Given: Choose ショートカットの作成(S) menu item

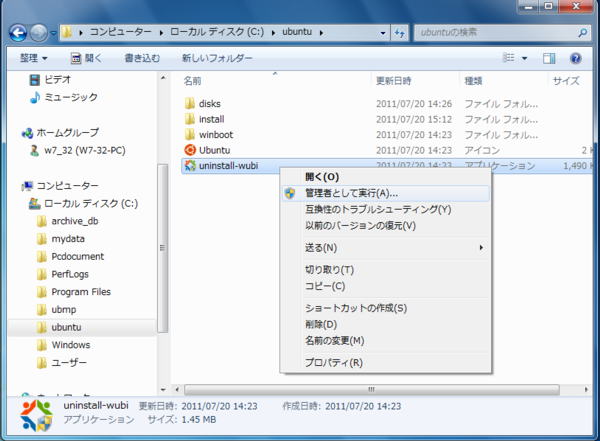Looking at the screenshot, I should point(385,308).
